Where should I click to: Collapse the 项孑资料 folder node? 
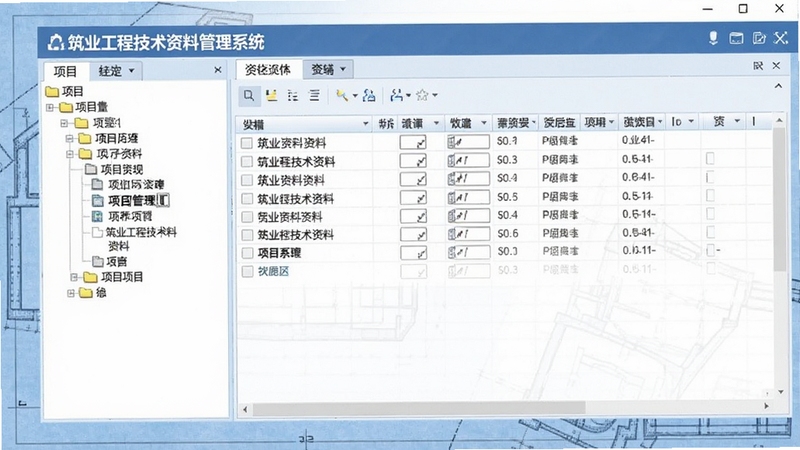click(70, 154)
